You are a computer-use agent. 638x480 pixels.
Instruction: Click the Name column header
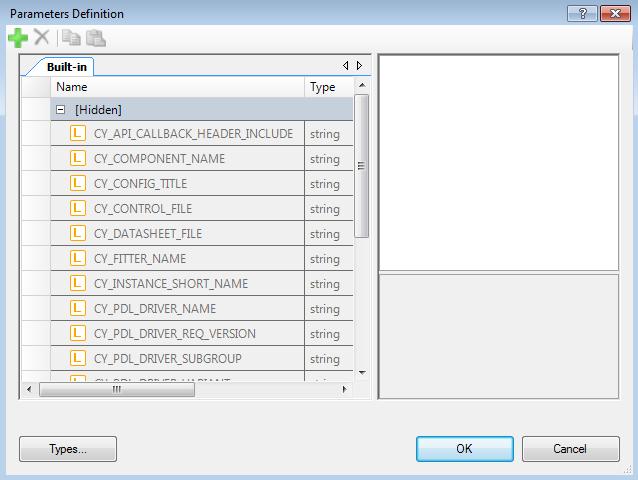tap(177, 87)
